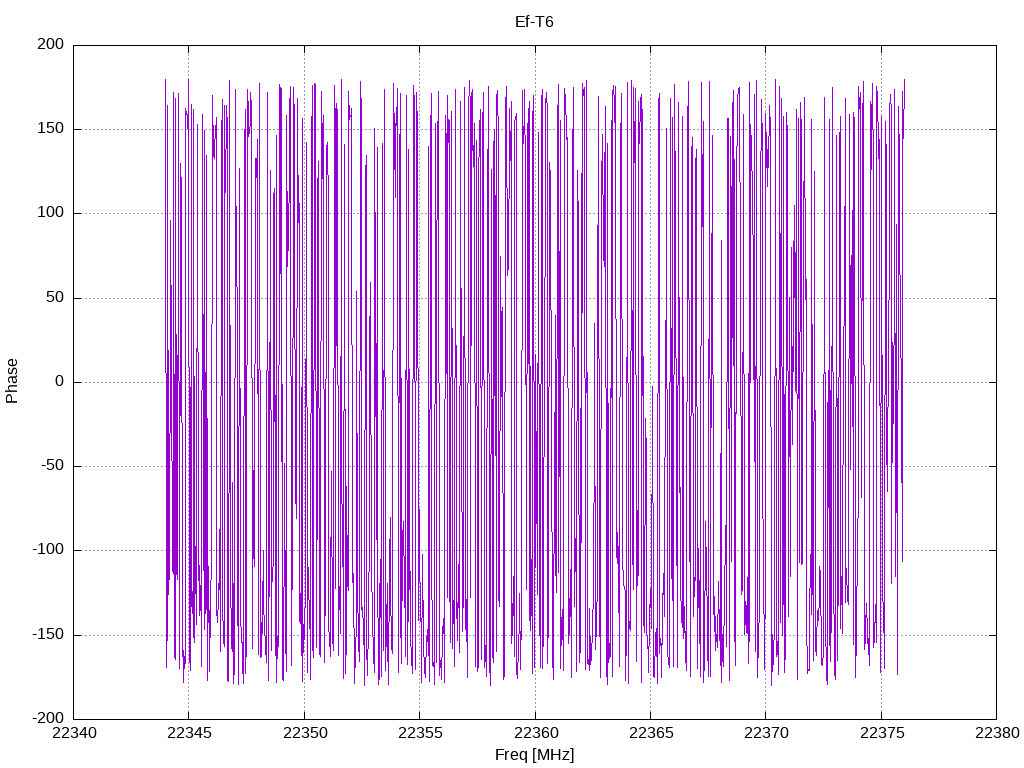Screen dimensions: 1024x768
Task: Click the Phase y-axis label
Action: pyautogui.click(x=12, y=381)
